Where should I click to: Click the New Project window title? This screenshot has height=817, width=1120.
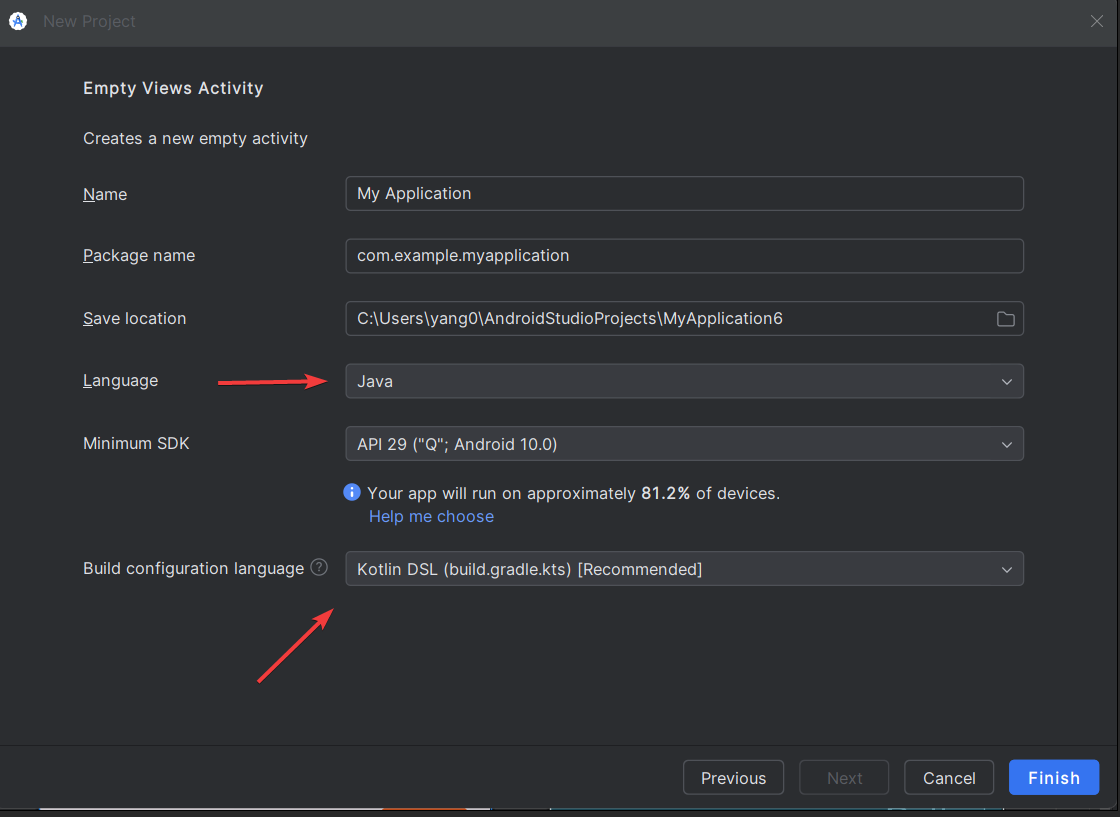tap(89, 21)
